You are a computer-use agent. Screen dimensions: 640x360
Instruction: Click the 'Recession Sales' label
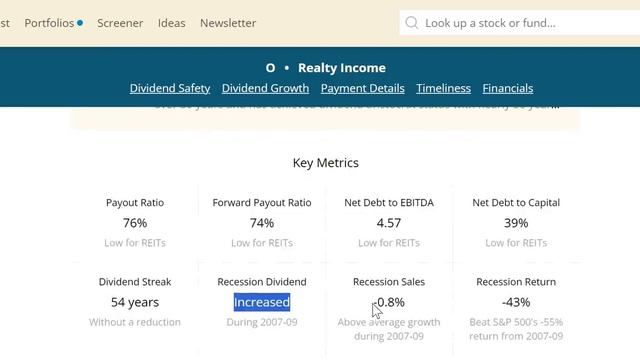click(389, 282)
